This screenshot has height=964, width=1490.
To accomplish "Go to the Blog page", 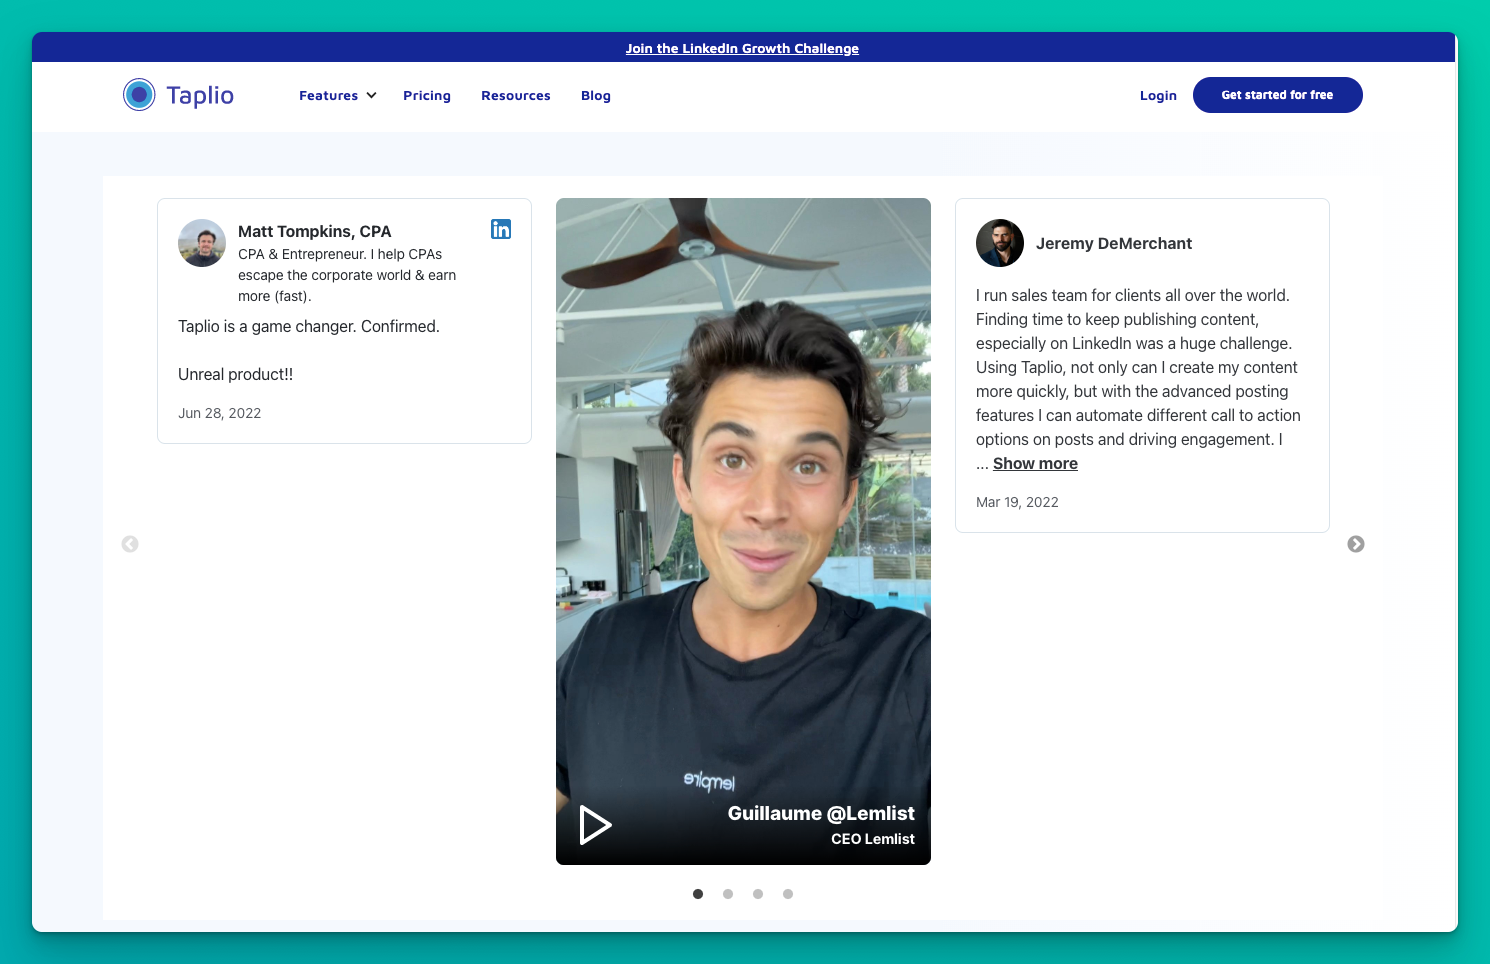I will point(596,96).
